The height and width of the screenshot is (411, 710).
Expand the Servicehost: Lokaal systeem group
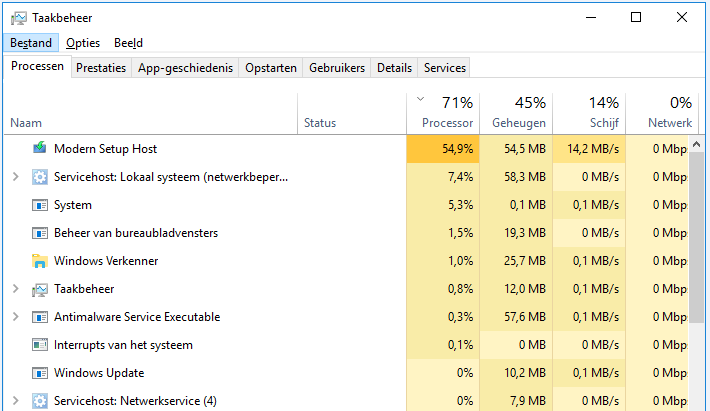[x=15, y=177]
